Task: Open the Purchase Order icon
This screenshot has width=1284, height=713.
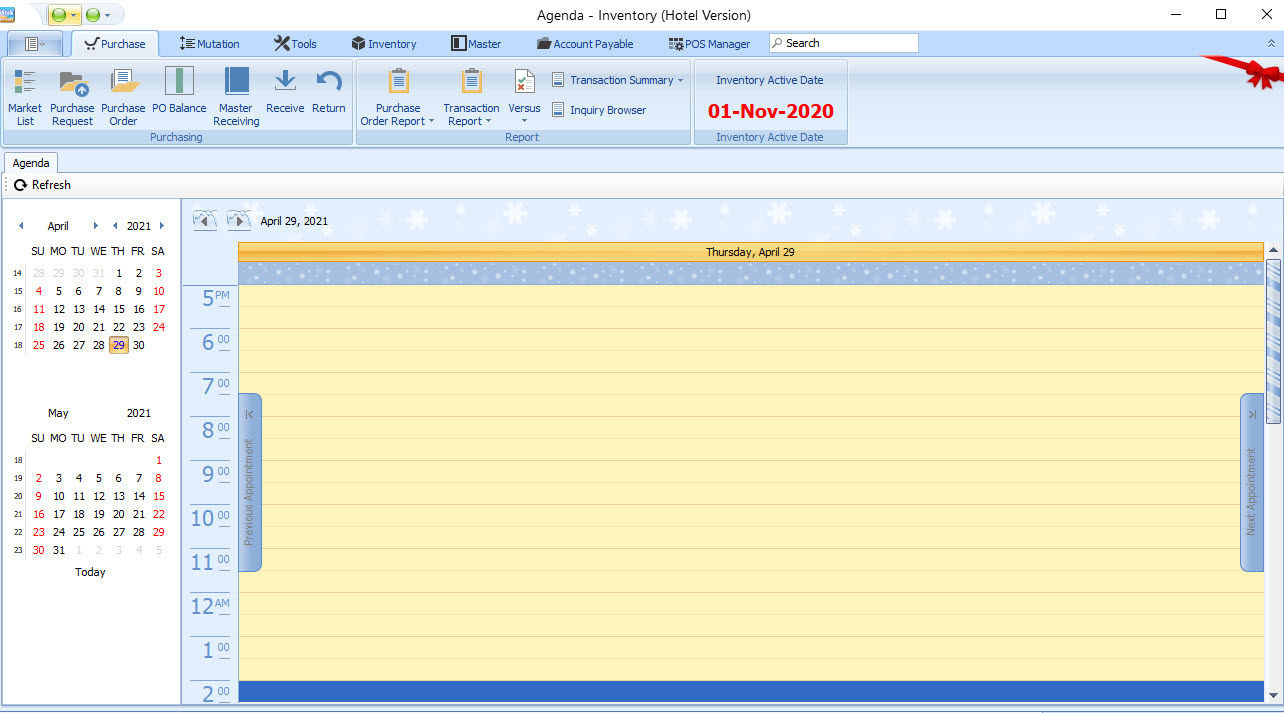Action: point(123,96)
